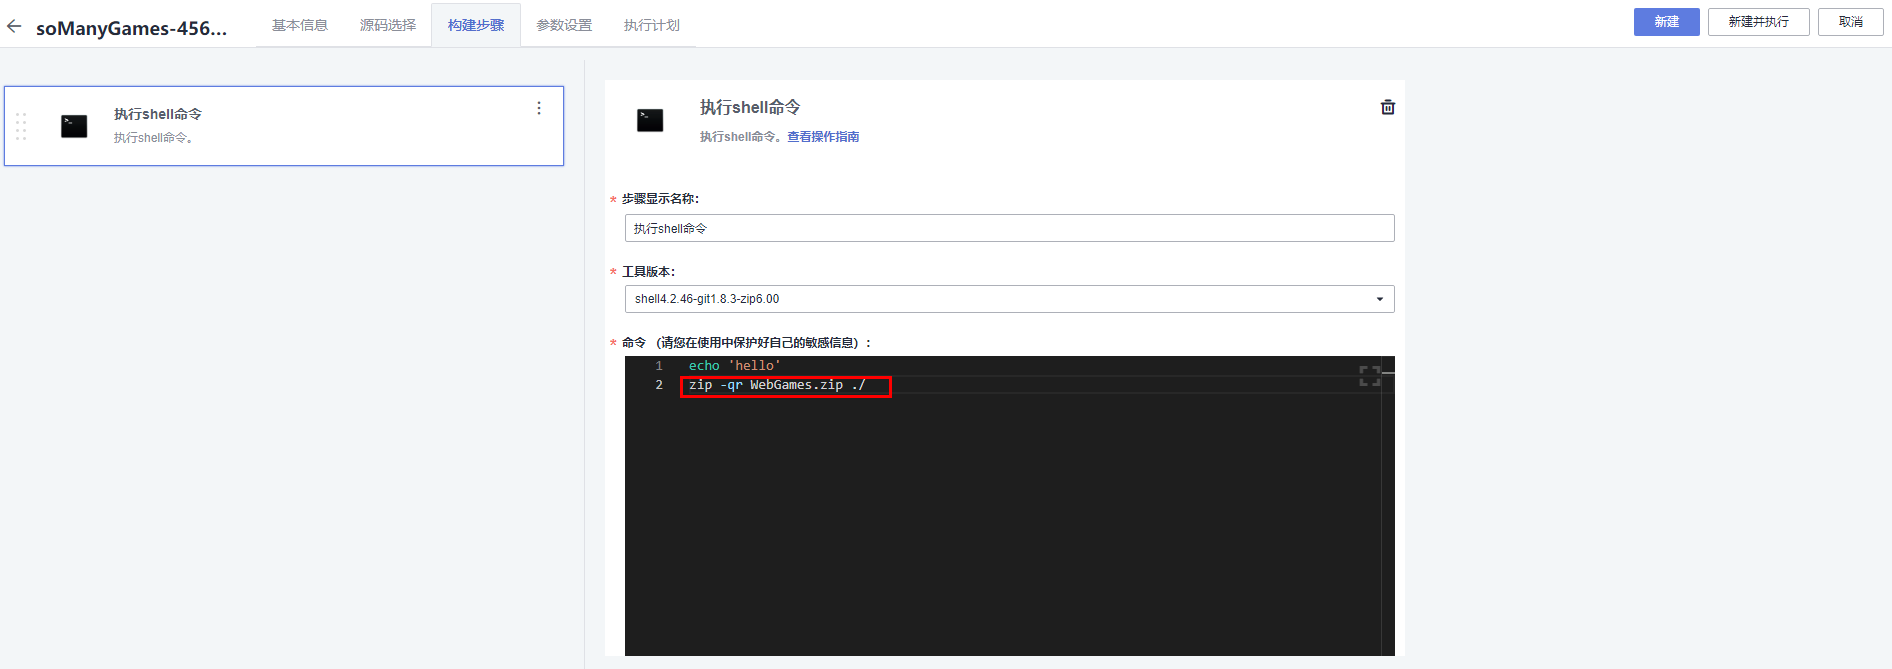Viewport: 1892px width, 669px height.
Task: Click the blue 新建 button
Action: click(1667, 22)
